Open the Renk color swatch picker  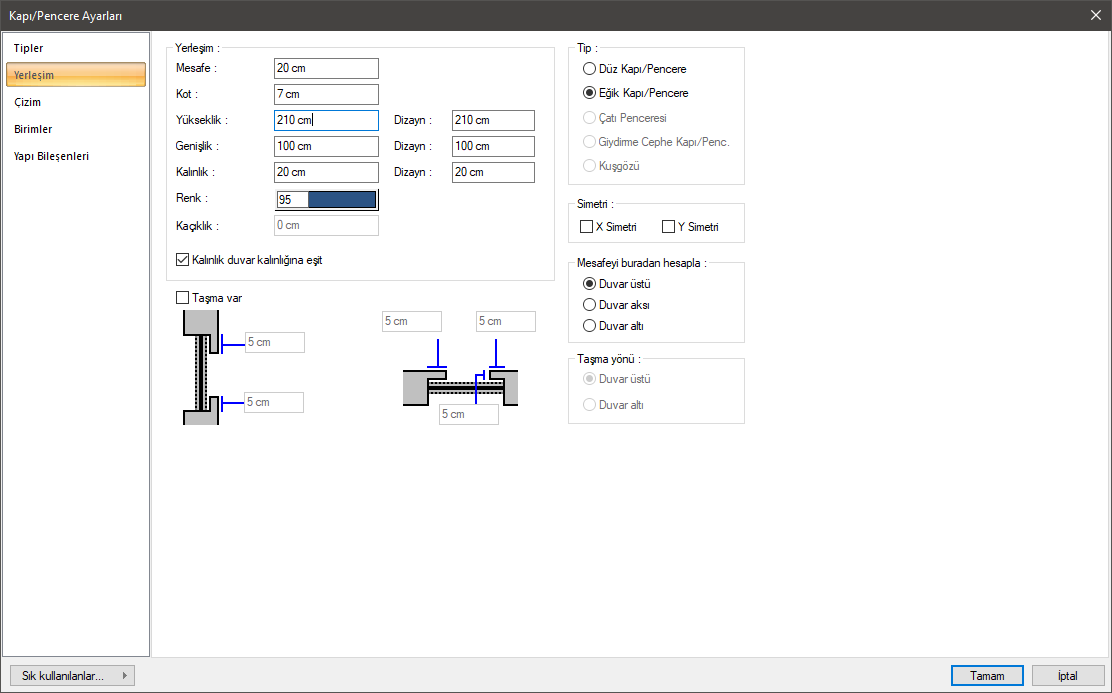[341, 199]
